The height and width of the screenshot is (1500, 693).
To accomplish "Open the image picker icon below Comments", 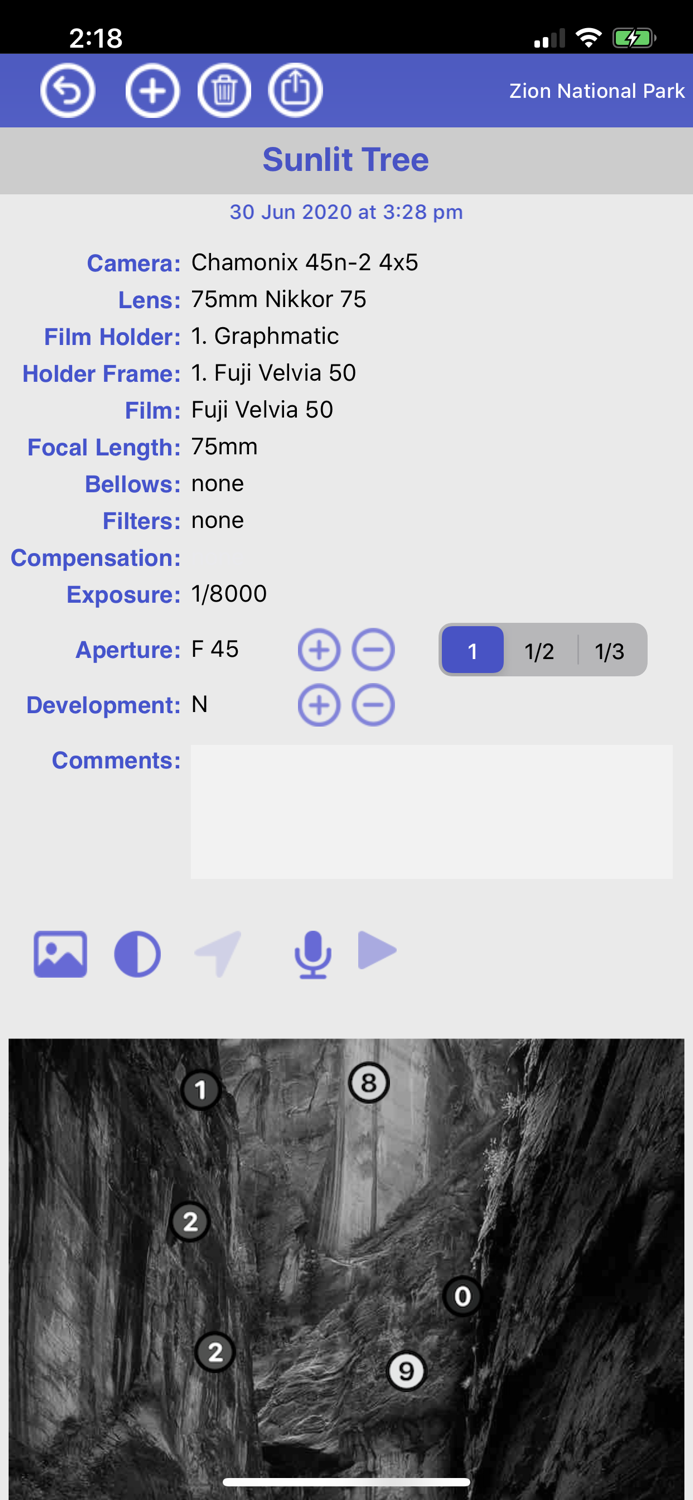I will [59, 953].
